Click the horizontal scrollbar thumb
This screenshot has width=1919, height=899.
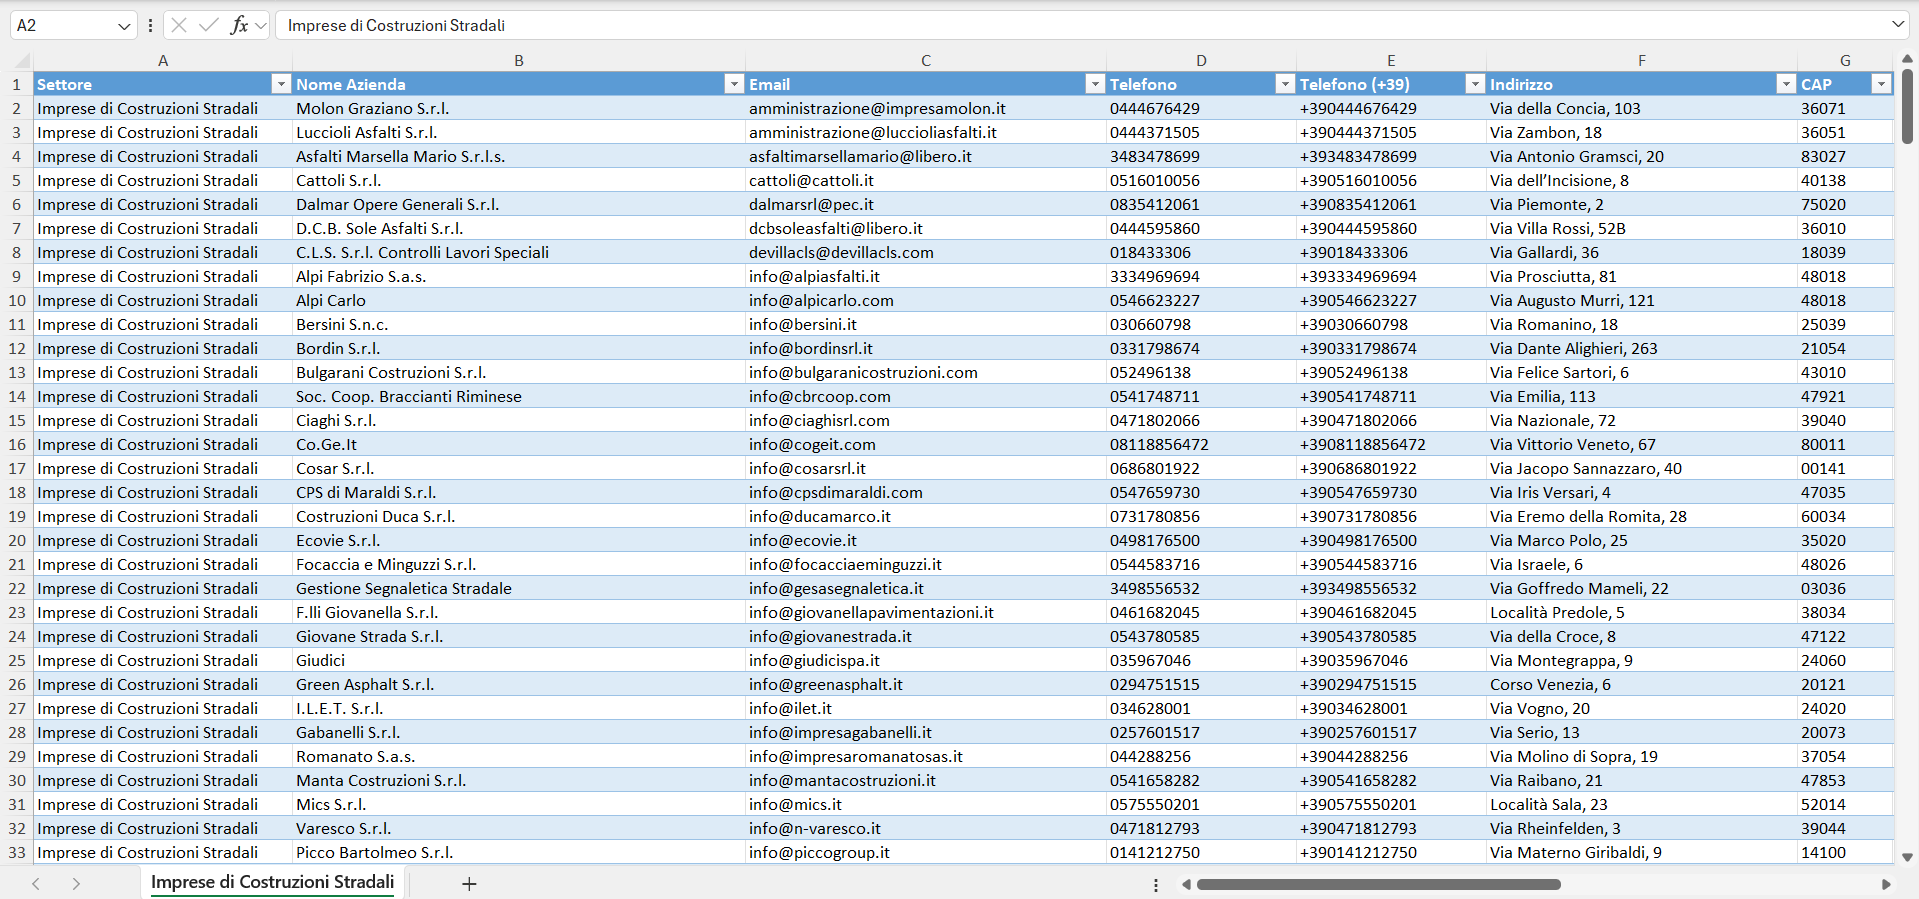click(1378, 885)
